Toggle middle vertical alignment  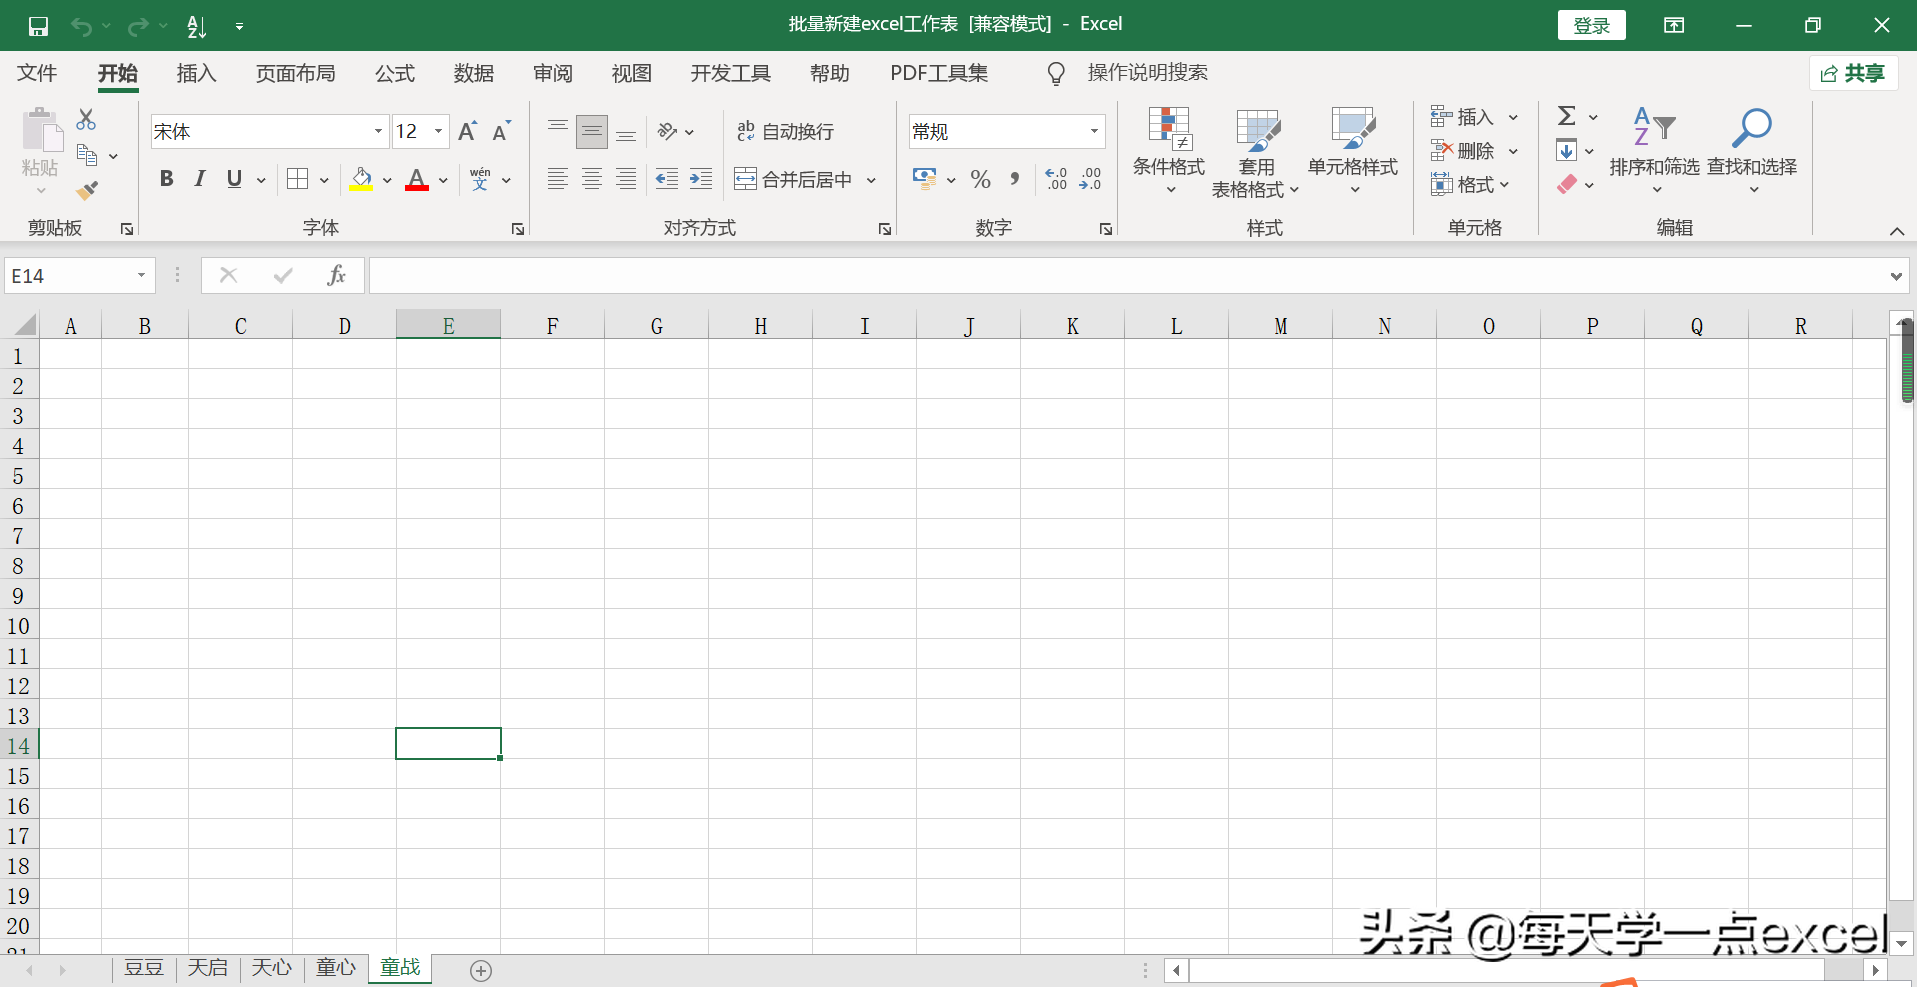click(x=592, y=131)
